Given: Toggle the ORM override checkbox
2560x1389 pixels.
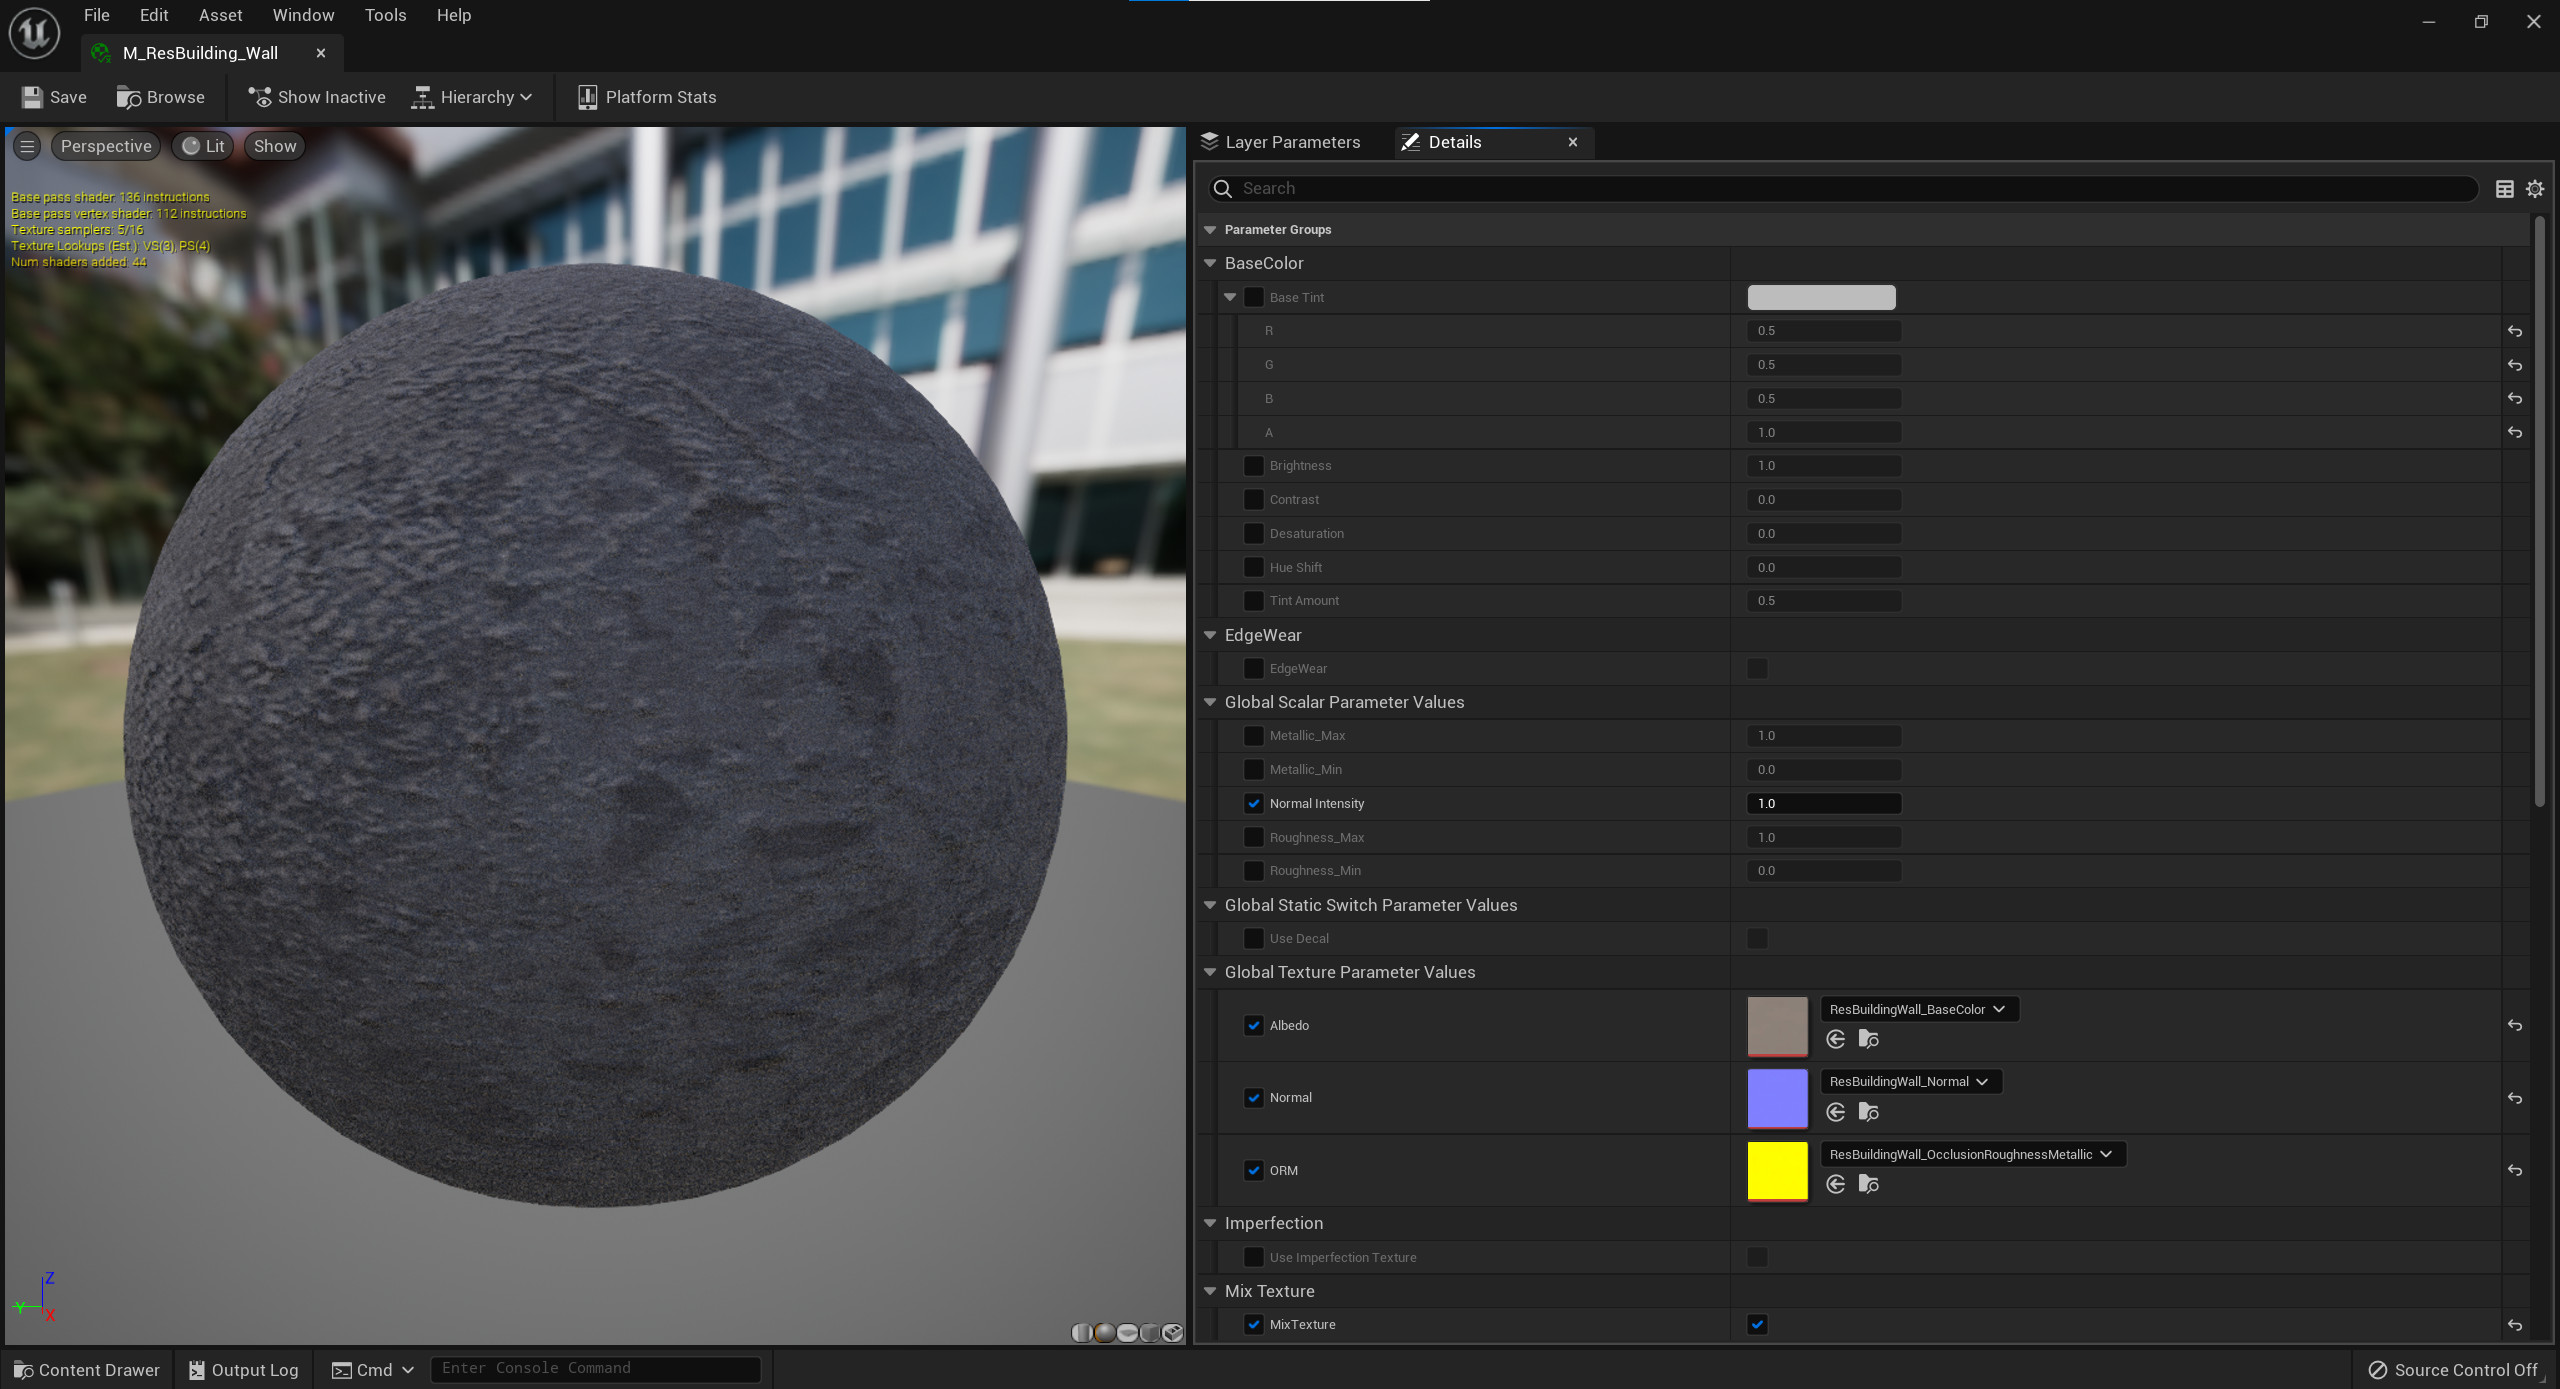Looking at the screenshot, I should coord(1254,1170).
